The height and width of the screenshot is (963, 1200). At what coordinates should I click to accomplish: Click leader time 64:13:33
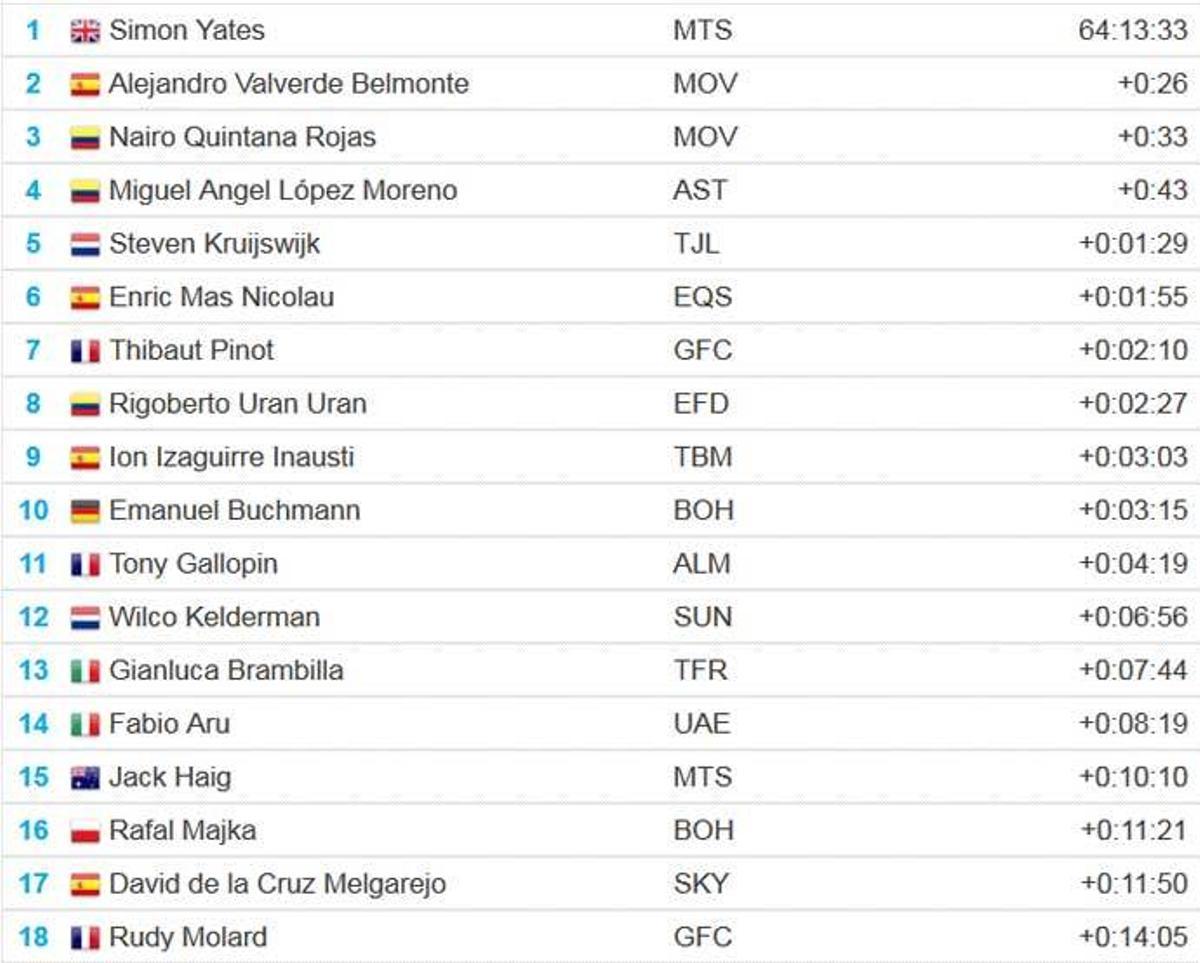(x=1133, y=31)
